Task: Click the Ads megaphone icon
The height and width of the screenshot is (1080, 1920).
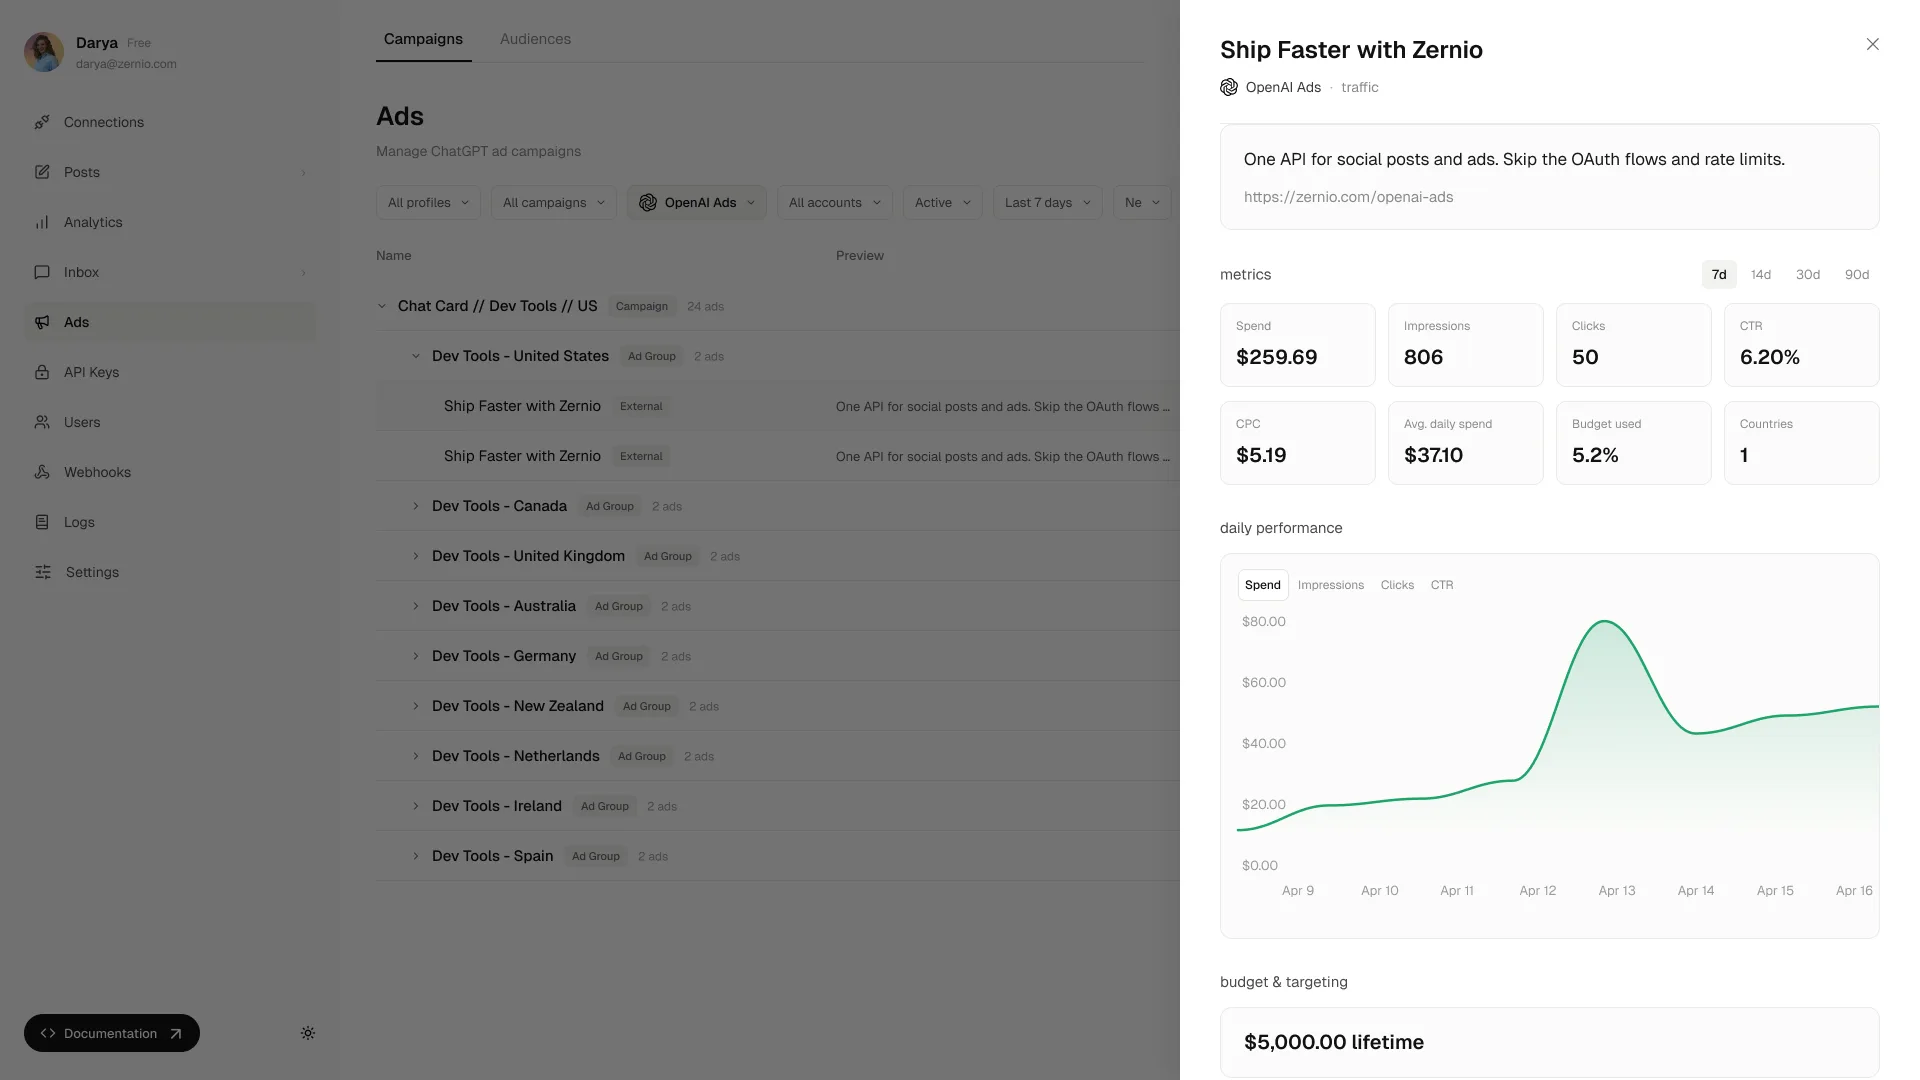Action: pyautogui.click(x=42, y=322)
